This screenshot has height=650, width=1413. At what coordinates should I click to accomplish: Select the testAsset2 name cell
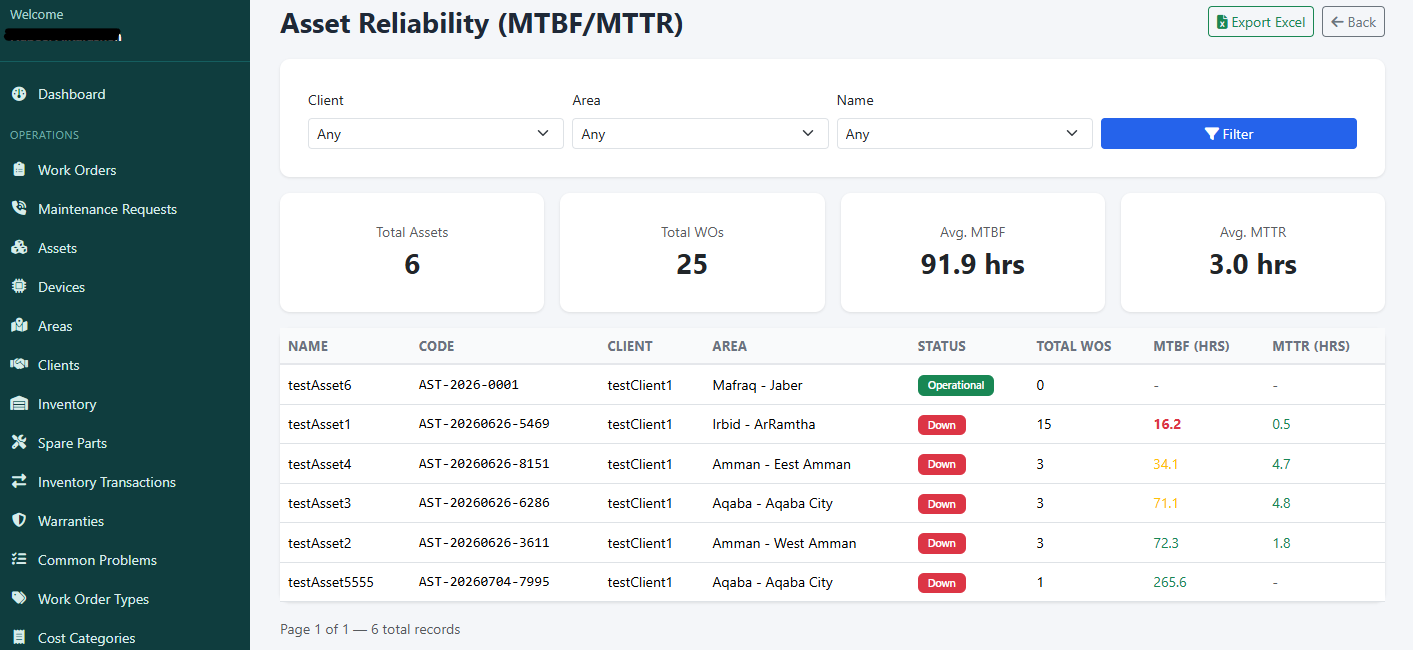[320, 543]
